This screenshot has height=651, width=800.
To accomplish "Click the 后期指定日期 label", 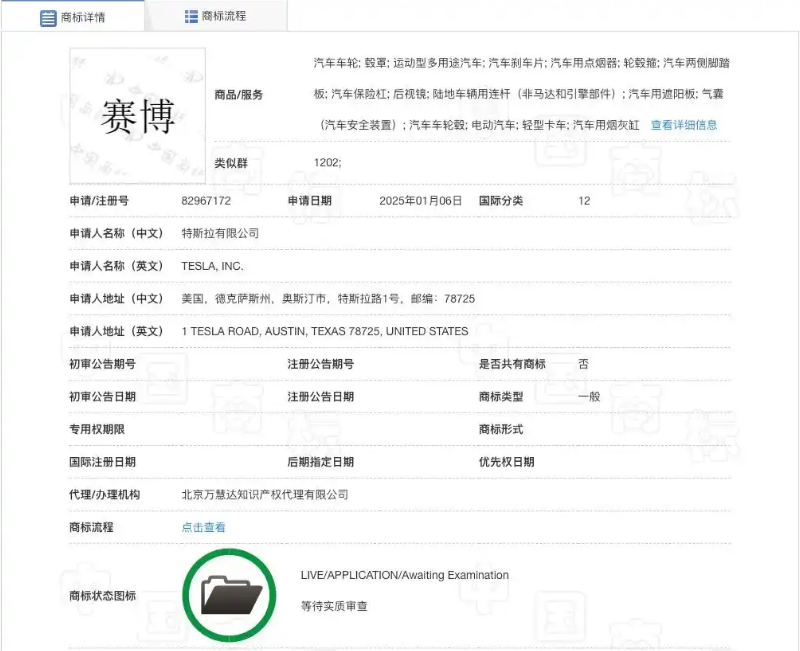I will [321, 462].
